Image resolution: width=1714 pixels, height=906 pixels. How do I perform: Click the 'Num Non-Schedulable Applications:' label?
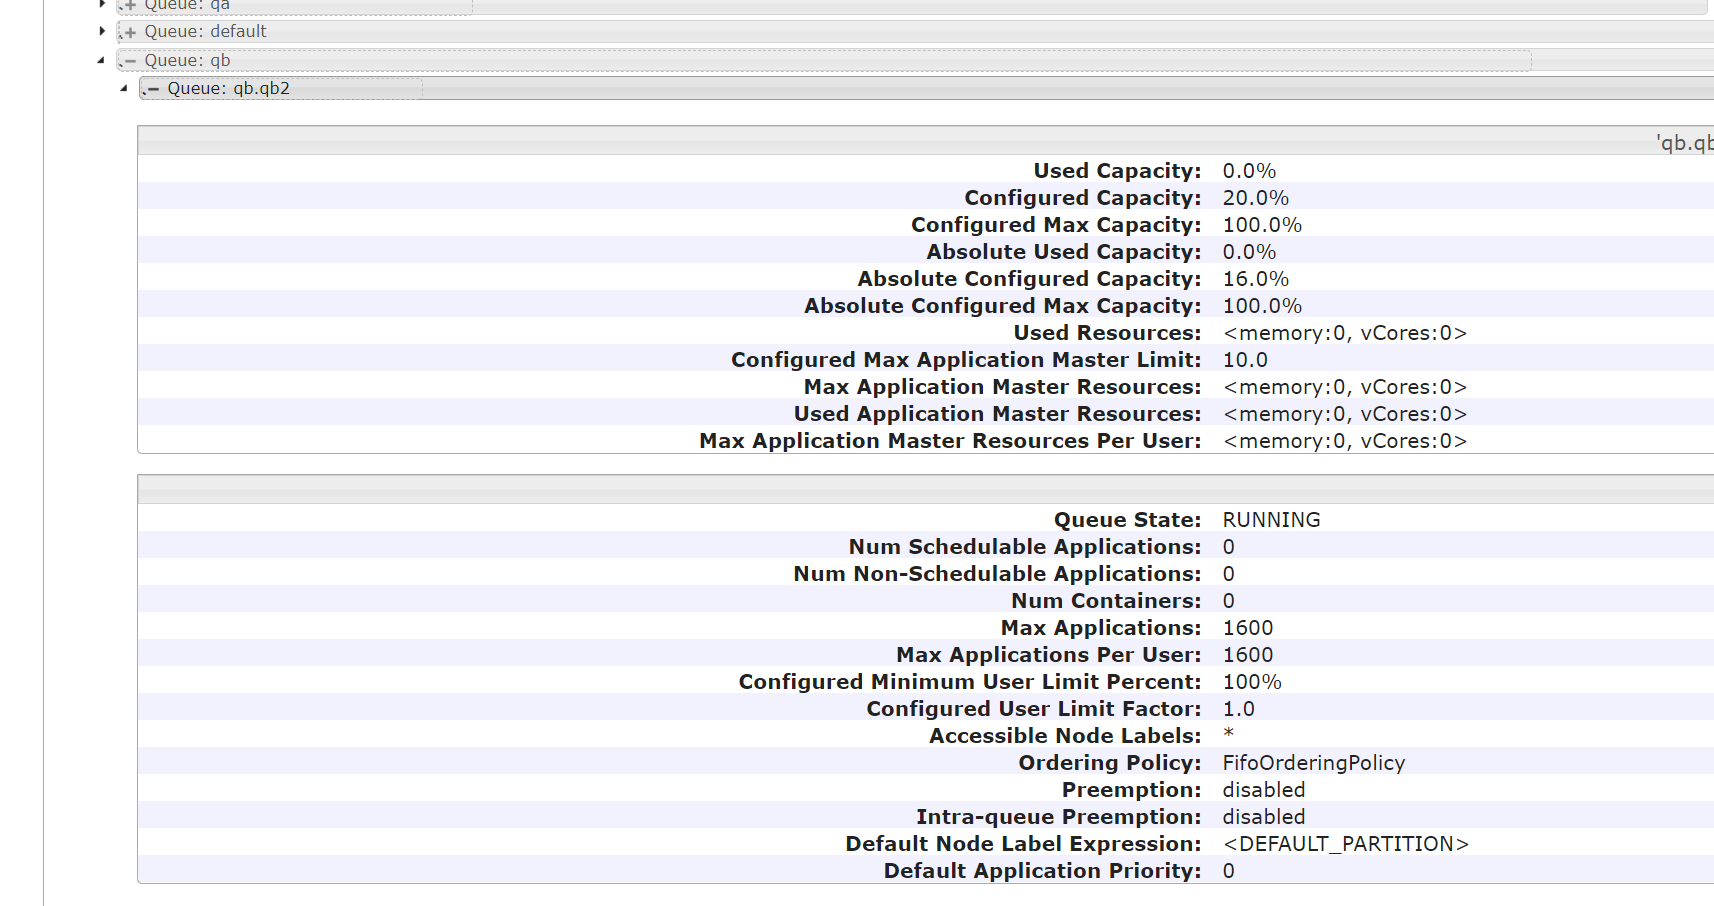(997, 574)
